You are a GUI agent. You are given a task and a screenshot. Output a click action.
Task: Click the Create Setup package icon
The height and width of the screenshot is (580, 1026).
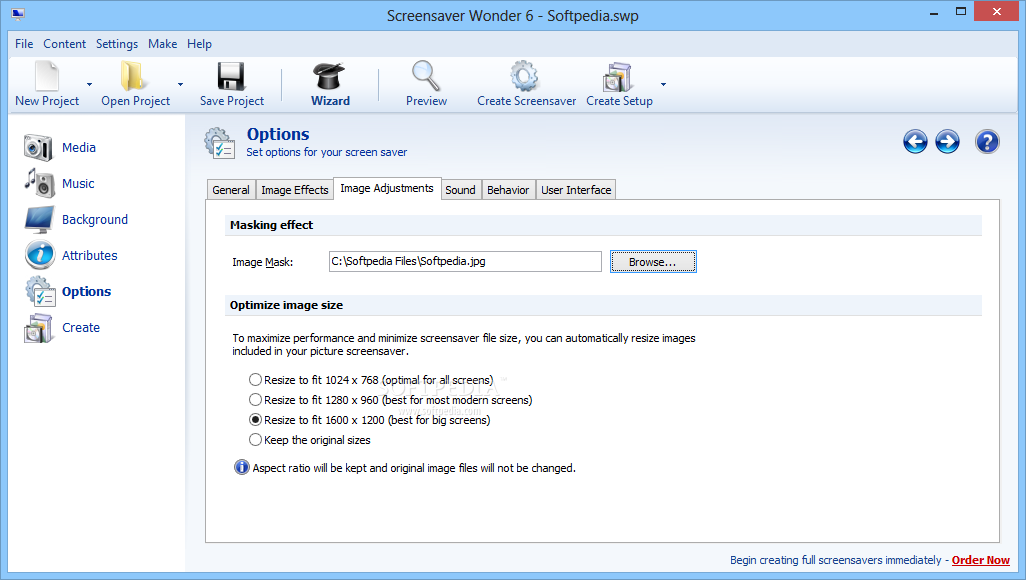point(617,77)
